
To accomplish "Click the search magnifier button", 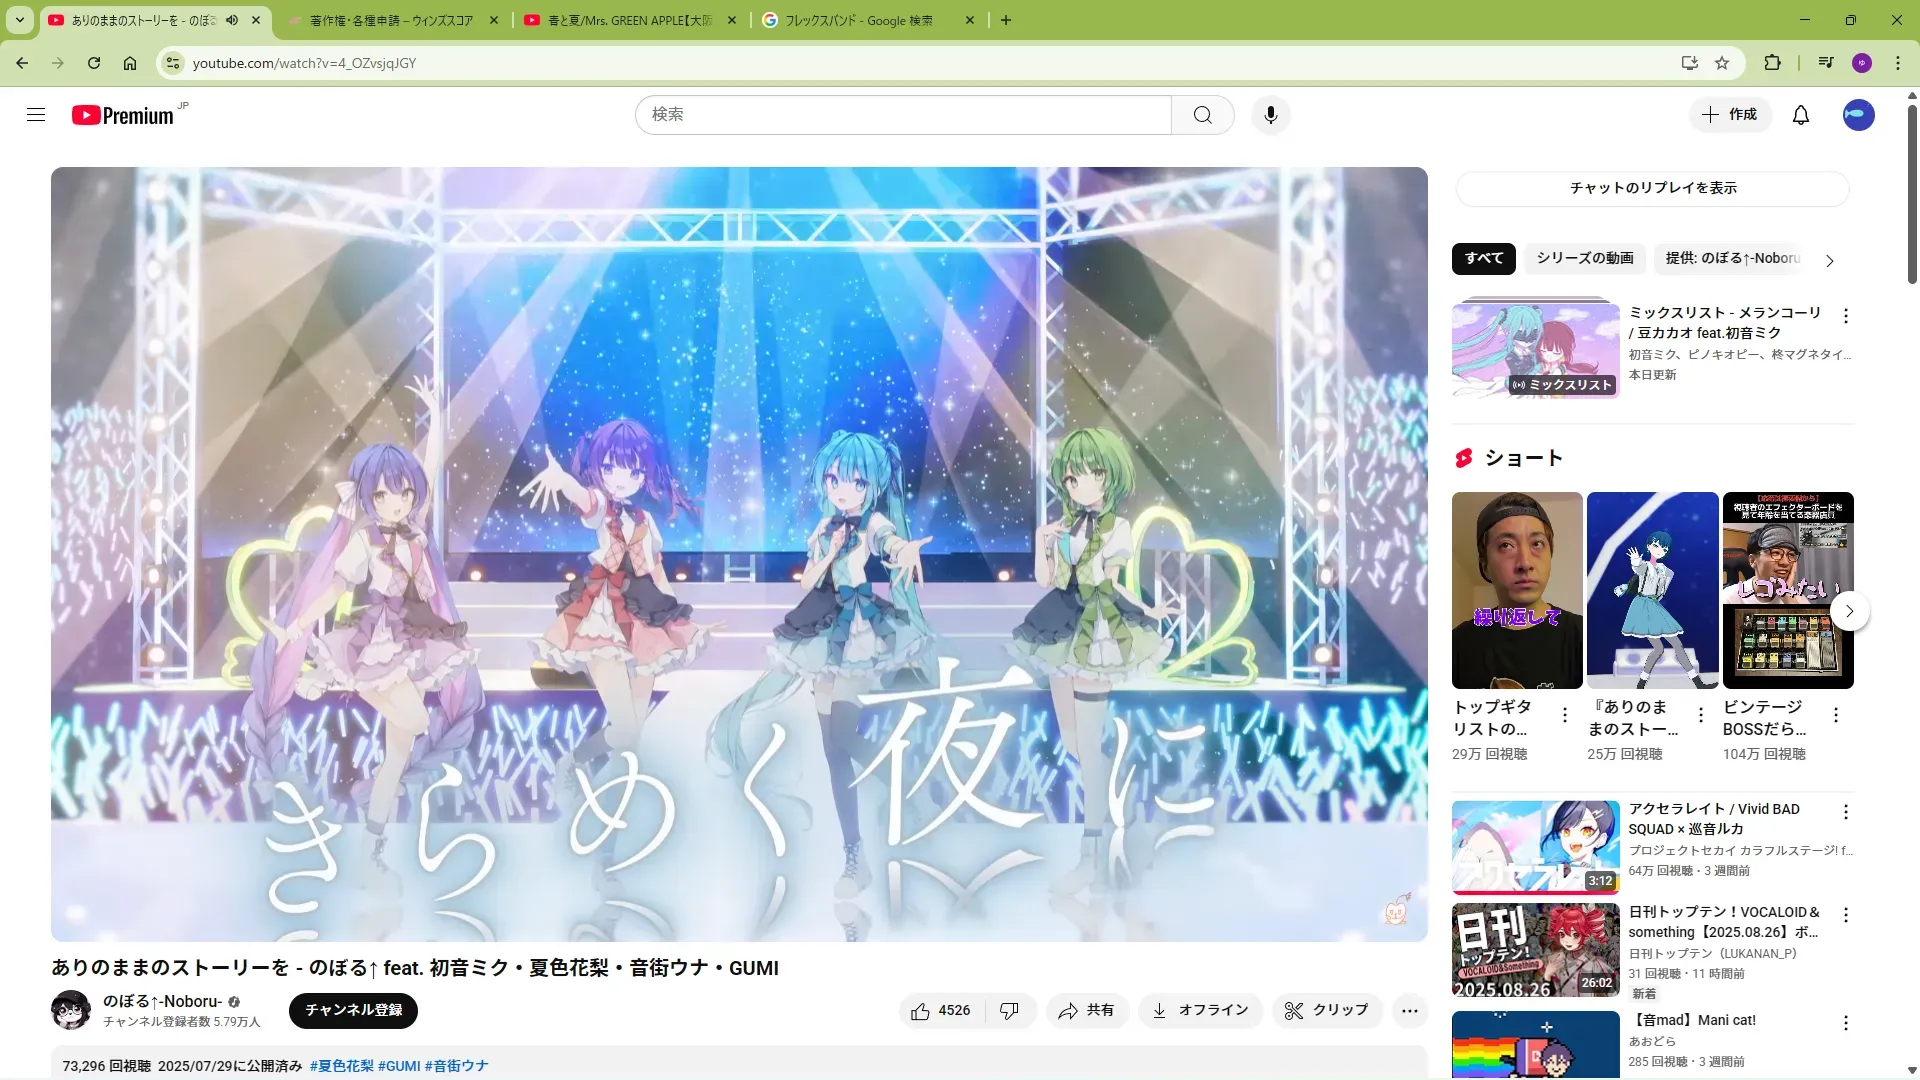I will pos(1202,115).
